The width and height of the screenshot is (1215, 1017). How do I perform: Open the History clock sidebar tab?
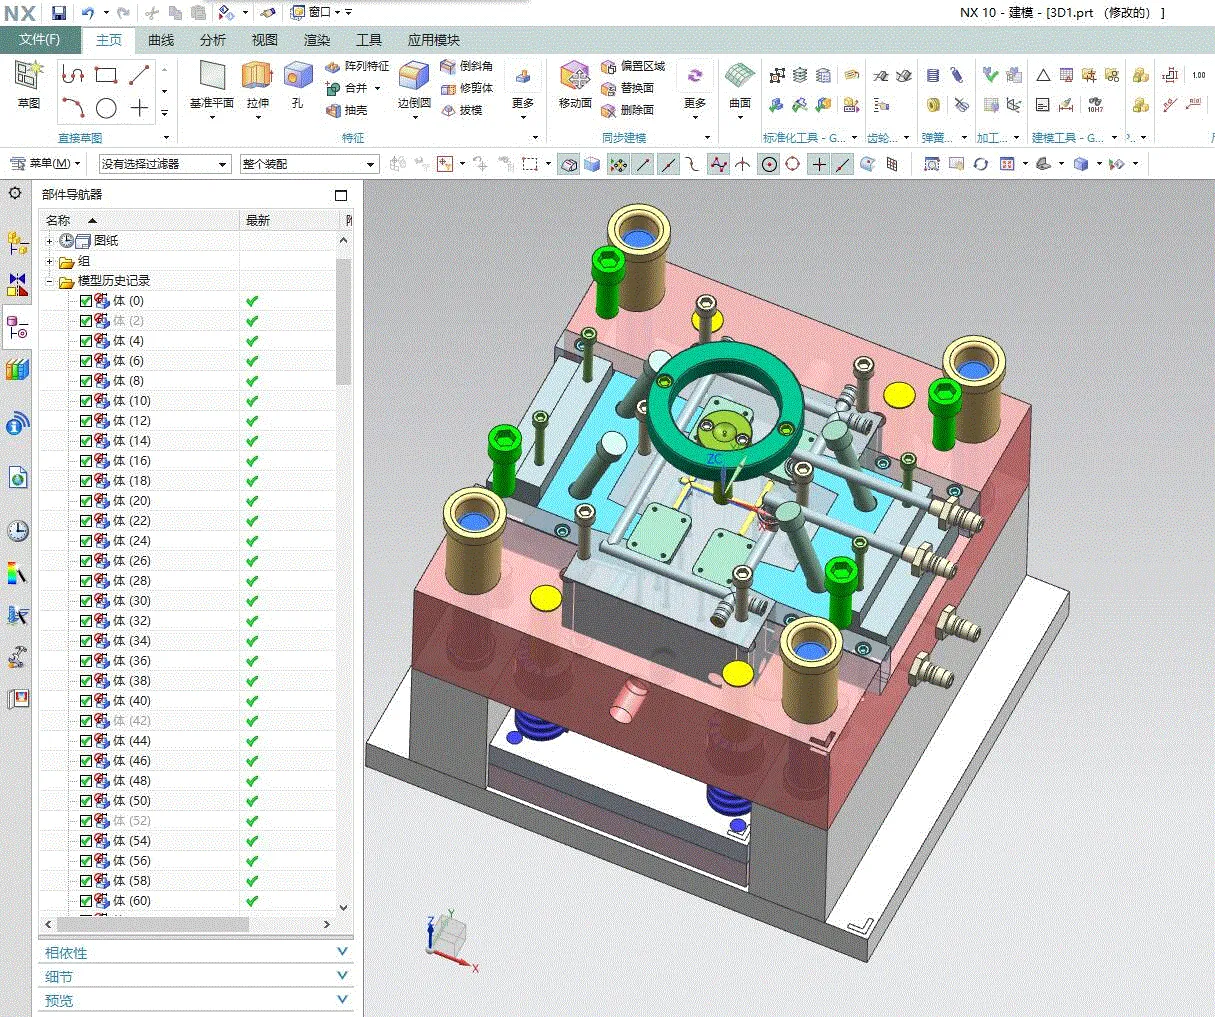17,530
